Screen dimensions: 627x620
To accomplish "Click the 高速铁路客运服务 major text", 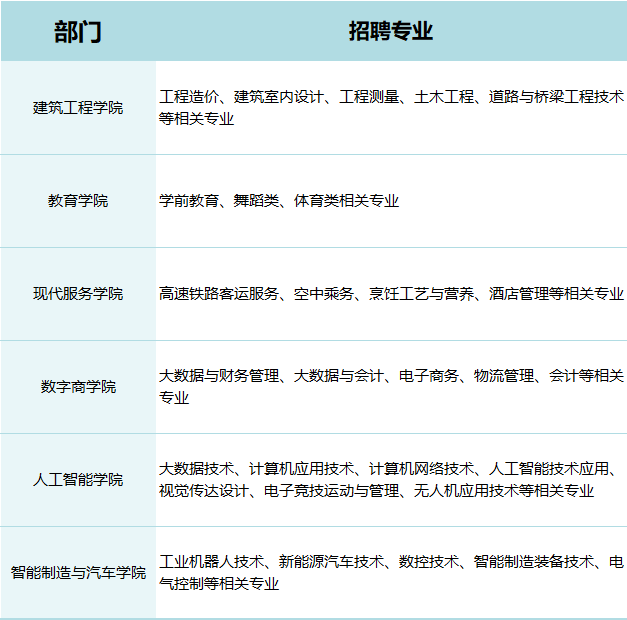I will point(219,294).
